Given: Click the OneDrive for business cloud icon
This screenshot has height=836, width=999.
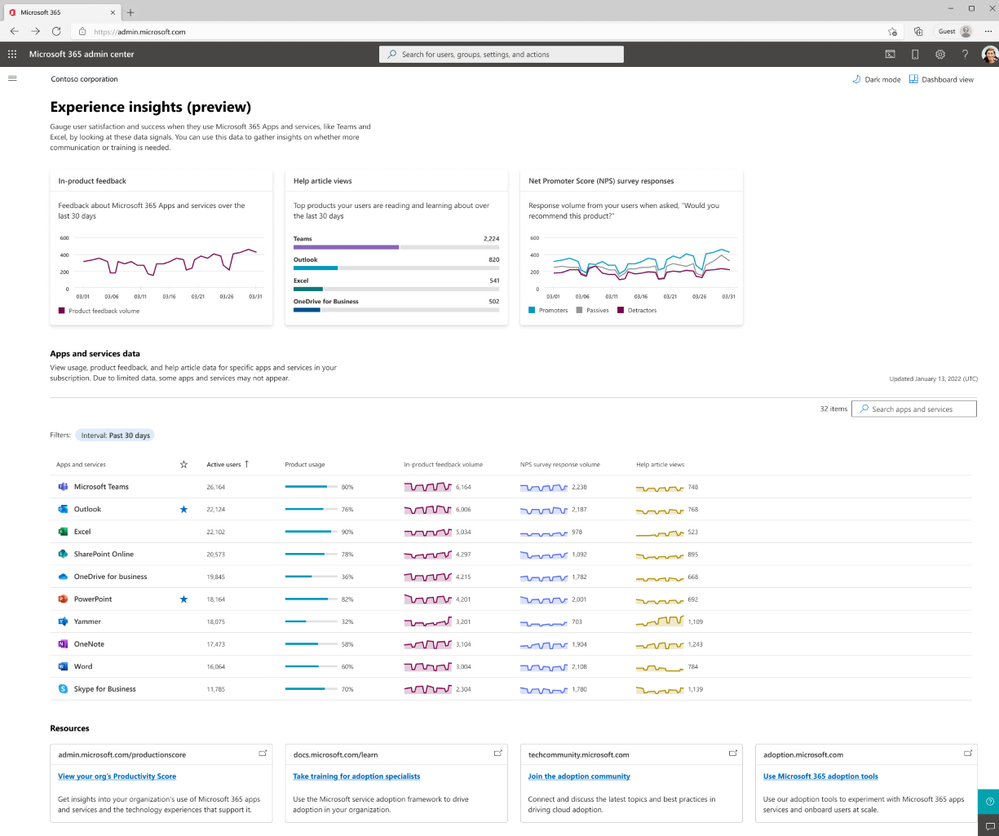Looking at the screenshot, I should 63,577.
